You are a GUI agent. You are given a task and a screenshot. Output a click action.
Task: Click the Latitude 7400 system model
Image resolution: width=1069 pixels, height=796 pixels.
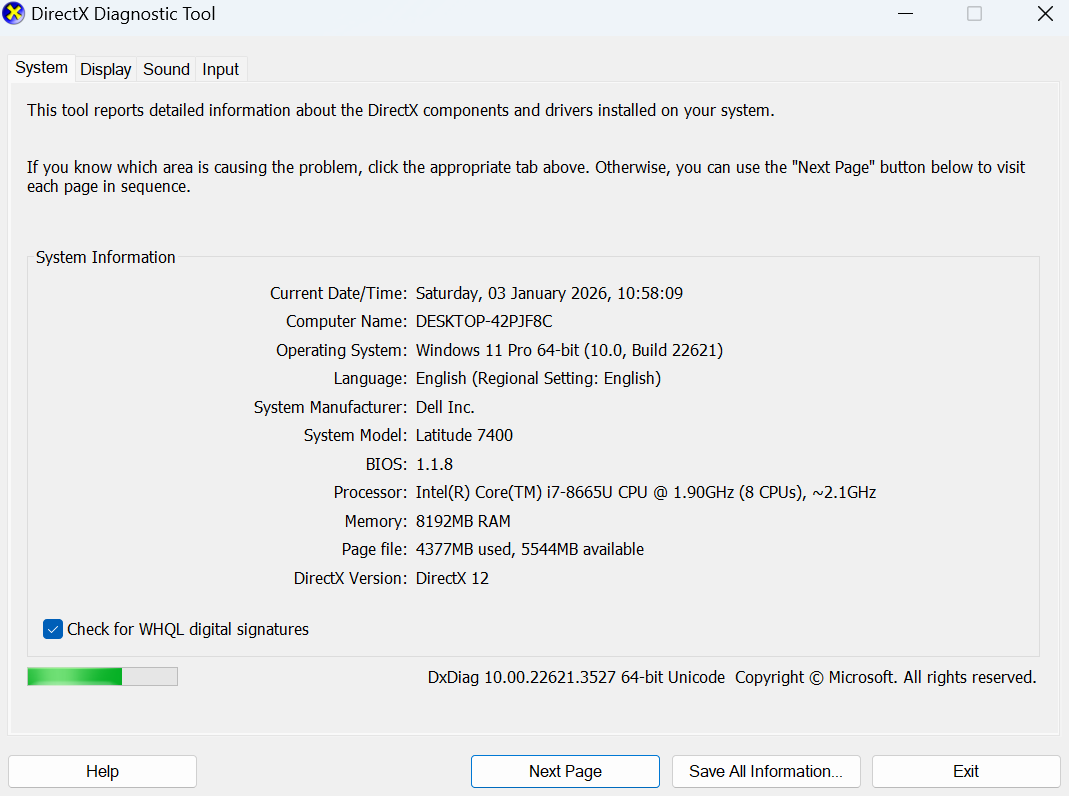pyautogui.click(x=464, y=435)
